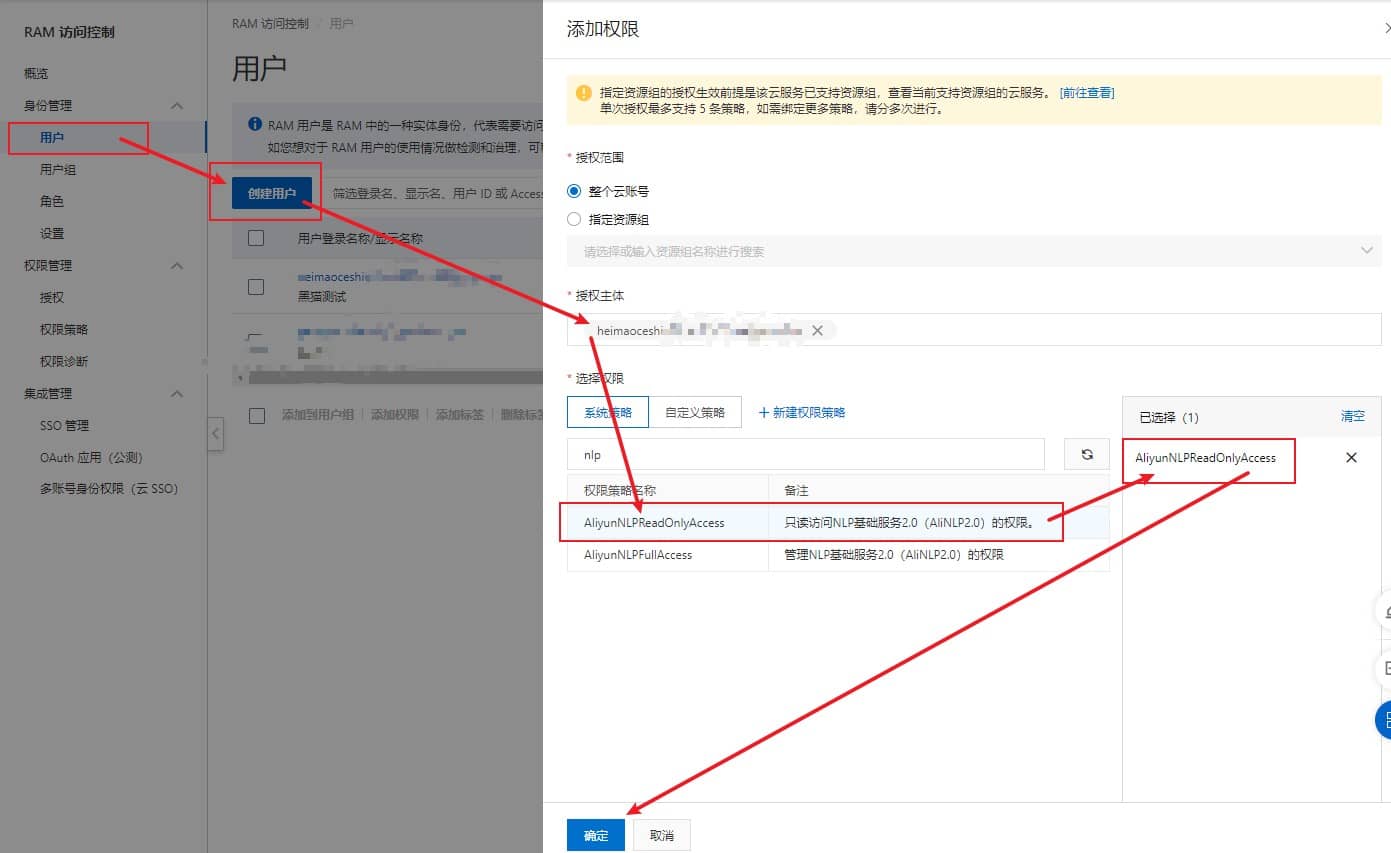
Task: Tick the checkbox for the 黑猫测试 user
Action: coord(256,287)
